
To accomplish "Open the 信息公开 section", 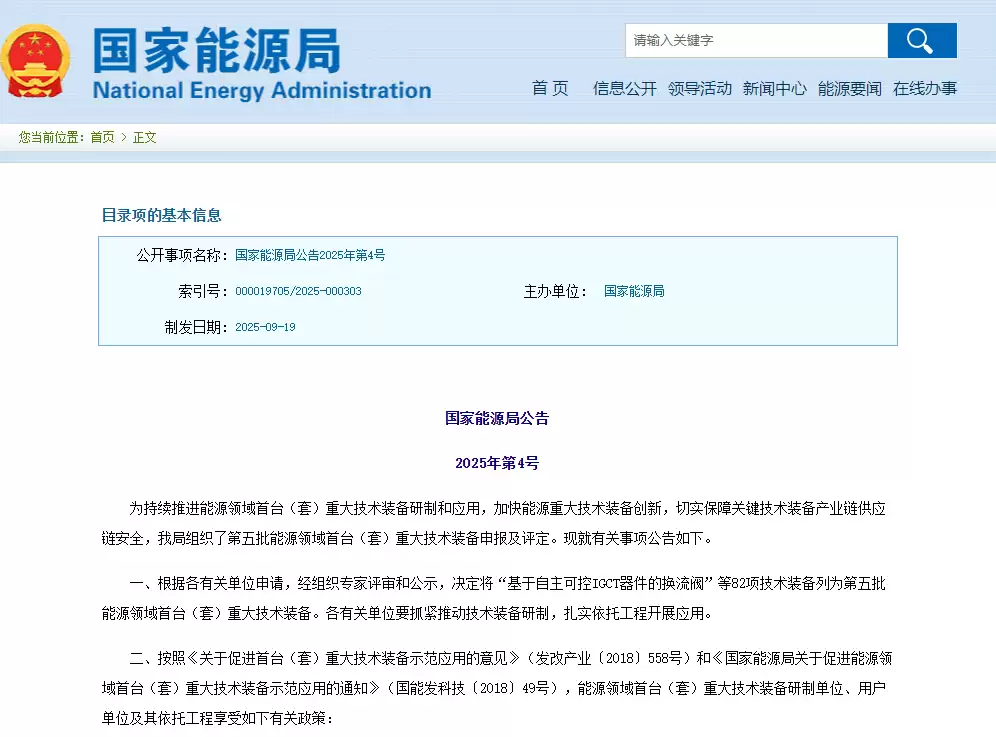I will pyautogui.click(x=626, y=88).
